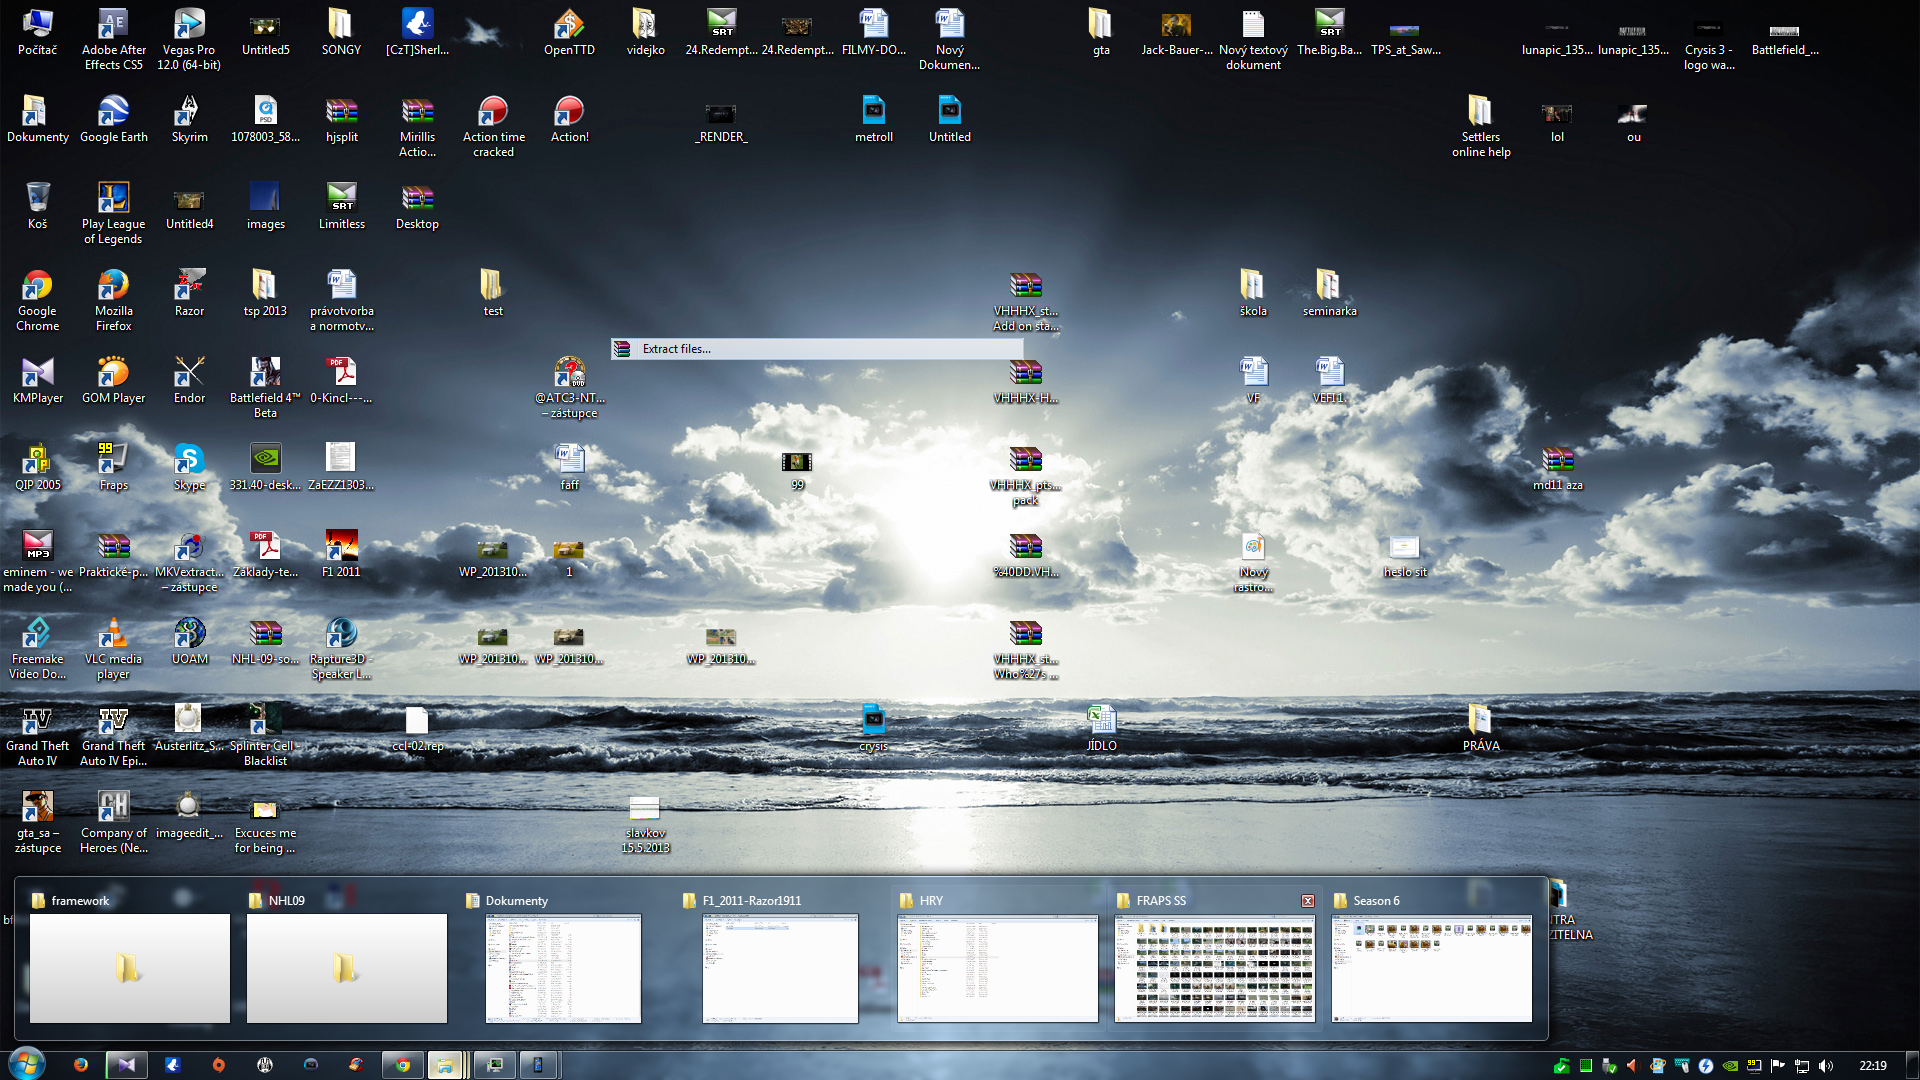Viewport: 1920px width, 1080px height.
Task: Launch Skype from the desktop
Action: (x=189, y=460)
